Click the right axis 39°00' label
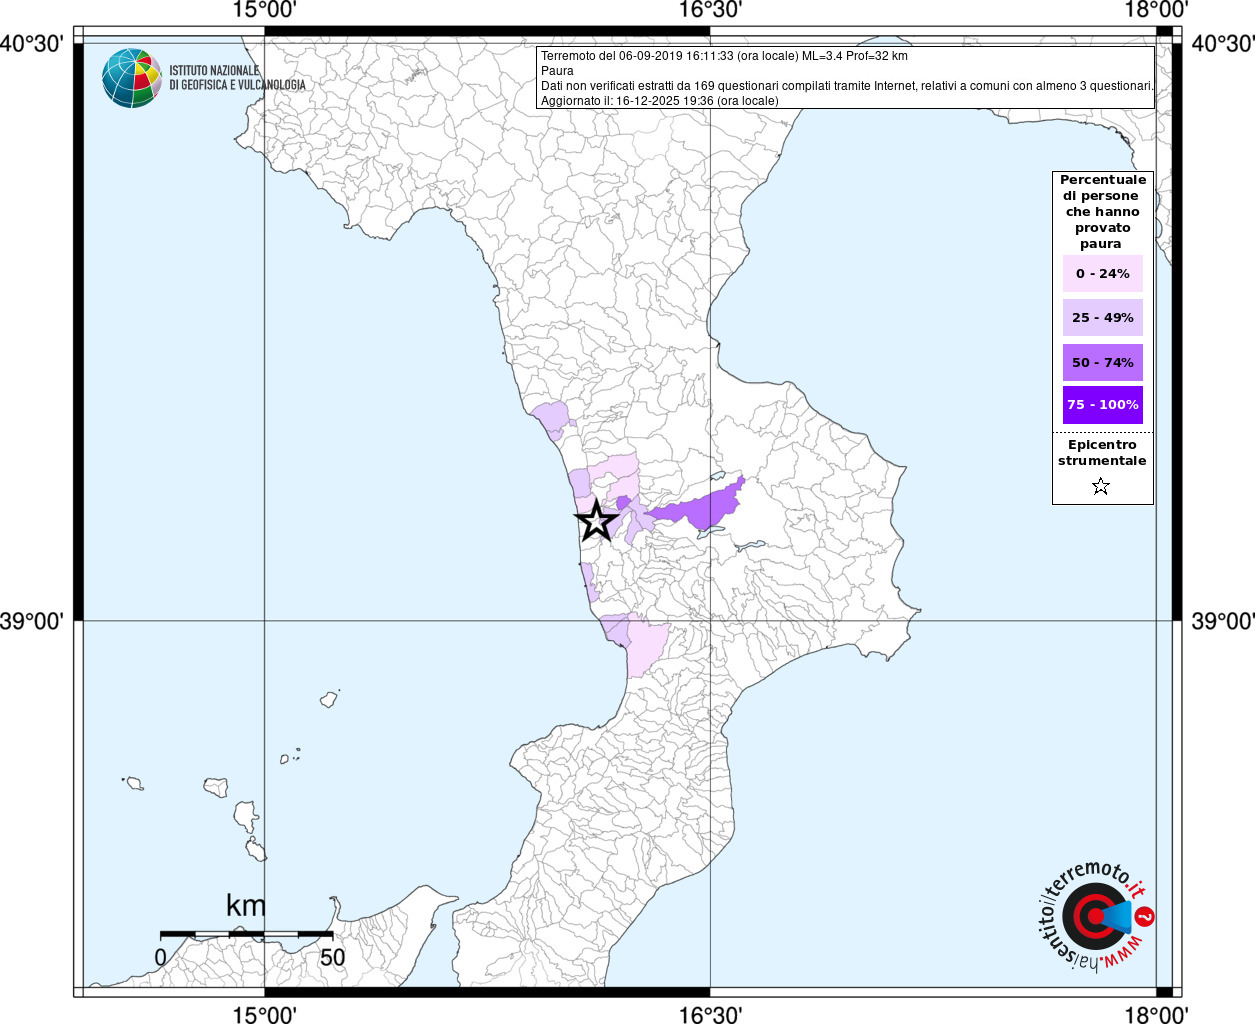This screenshot has height=1024, width=1255. (1222, 621)
